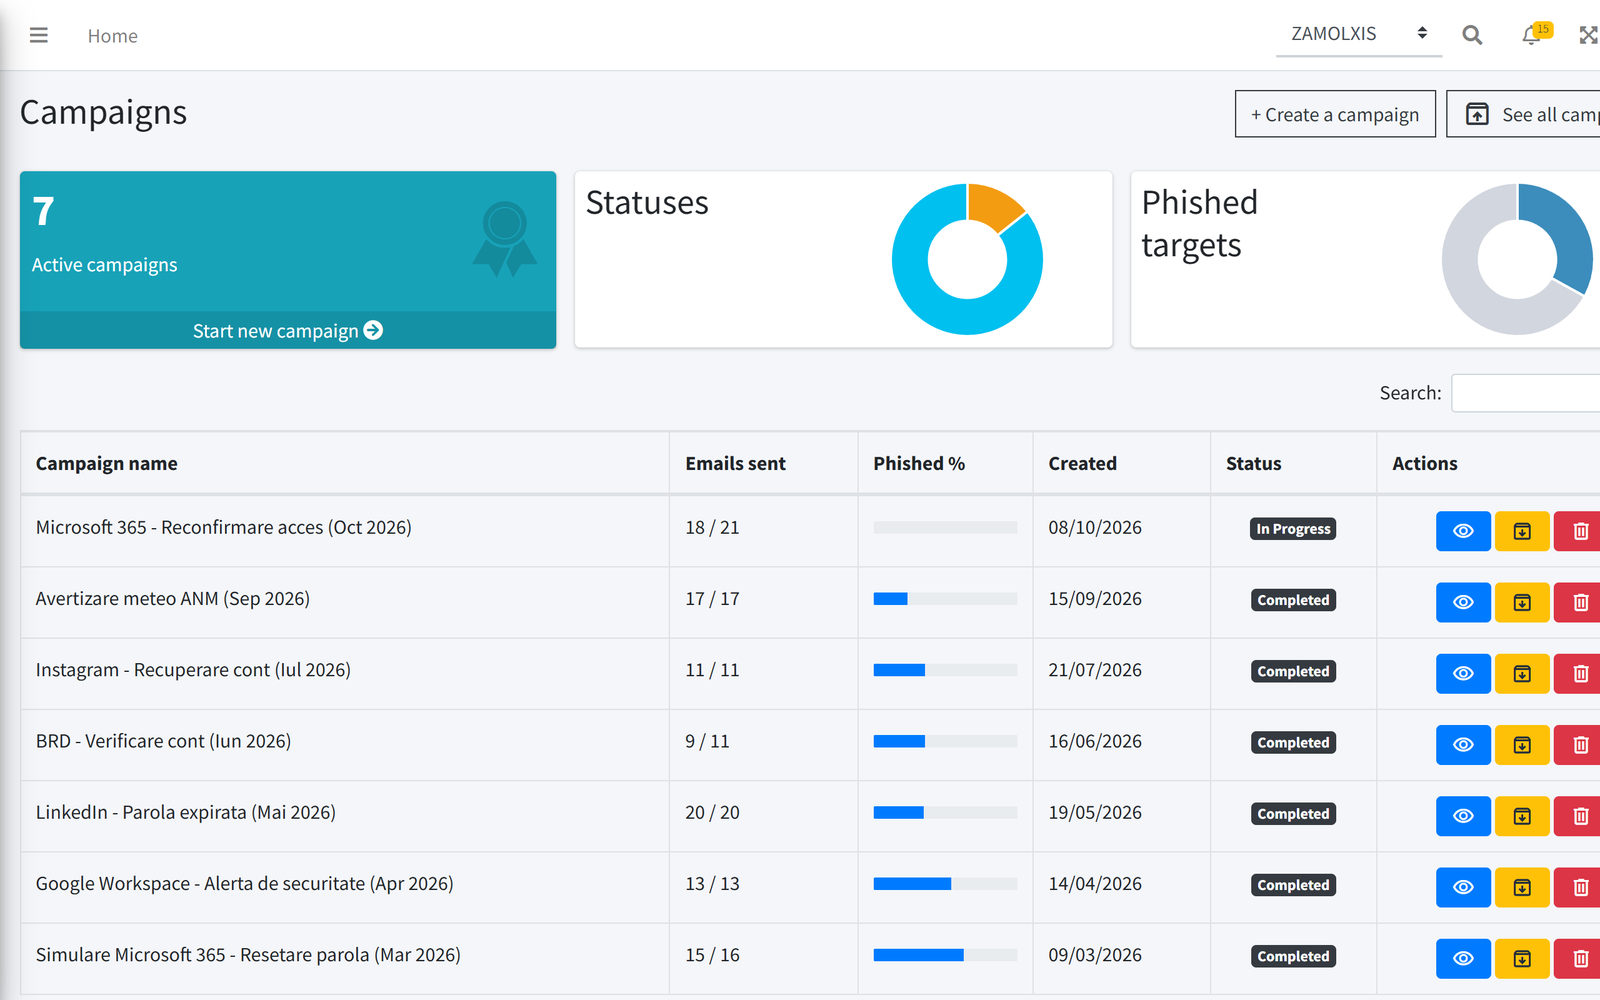Select the LinkedIn - Parola expirata campaign name

tap(186, 812)
